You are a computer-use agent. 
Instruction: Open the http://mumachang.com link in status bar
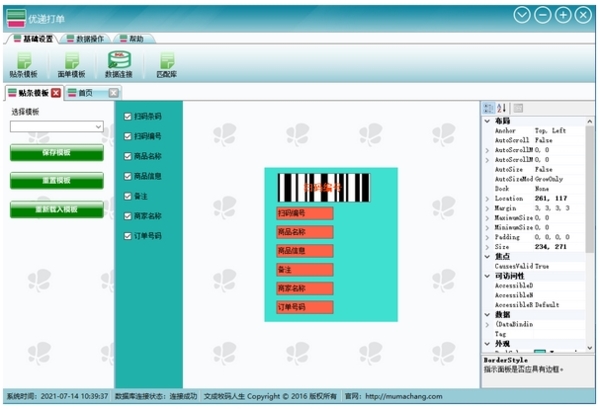pos(404,396)
